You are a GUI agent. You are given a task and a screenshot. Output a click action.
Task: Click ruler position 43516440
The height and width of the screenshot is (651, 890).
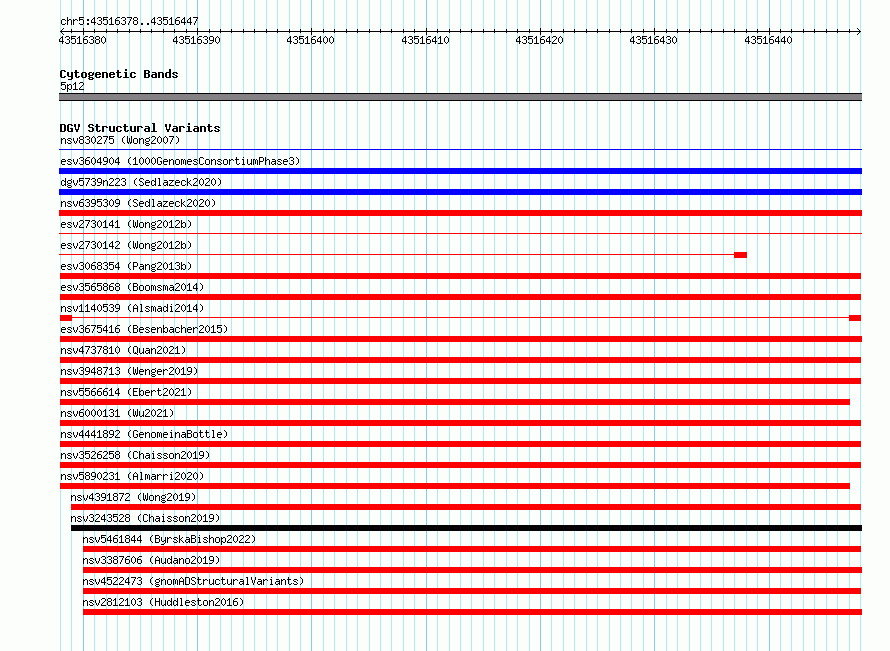(x=768, y=40)
